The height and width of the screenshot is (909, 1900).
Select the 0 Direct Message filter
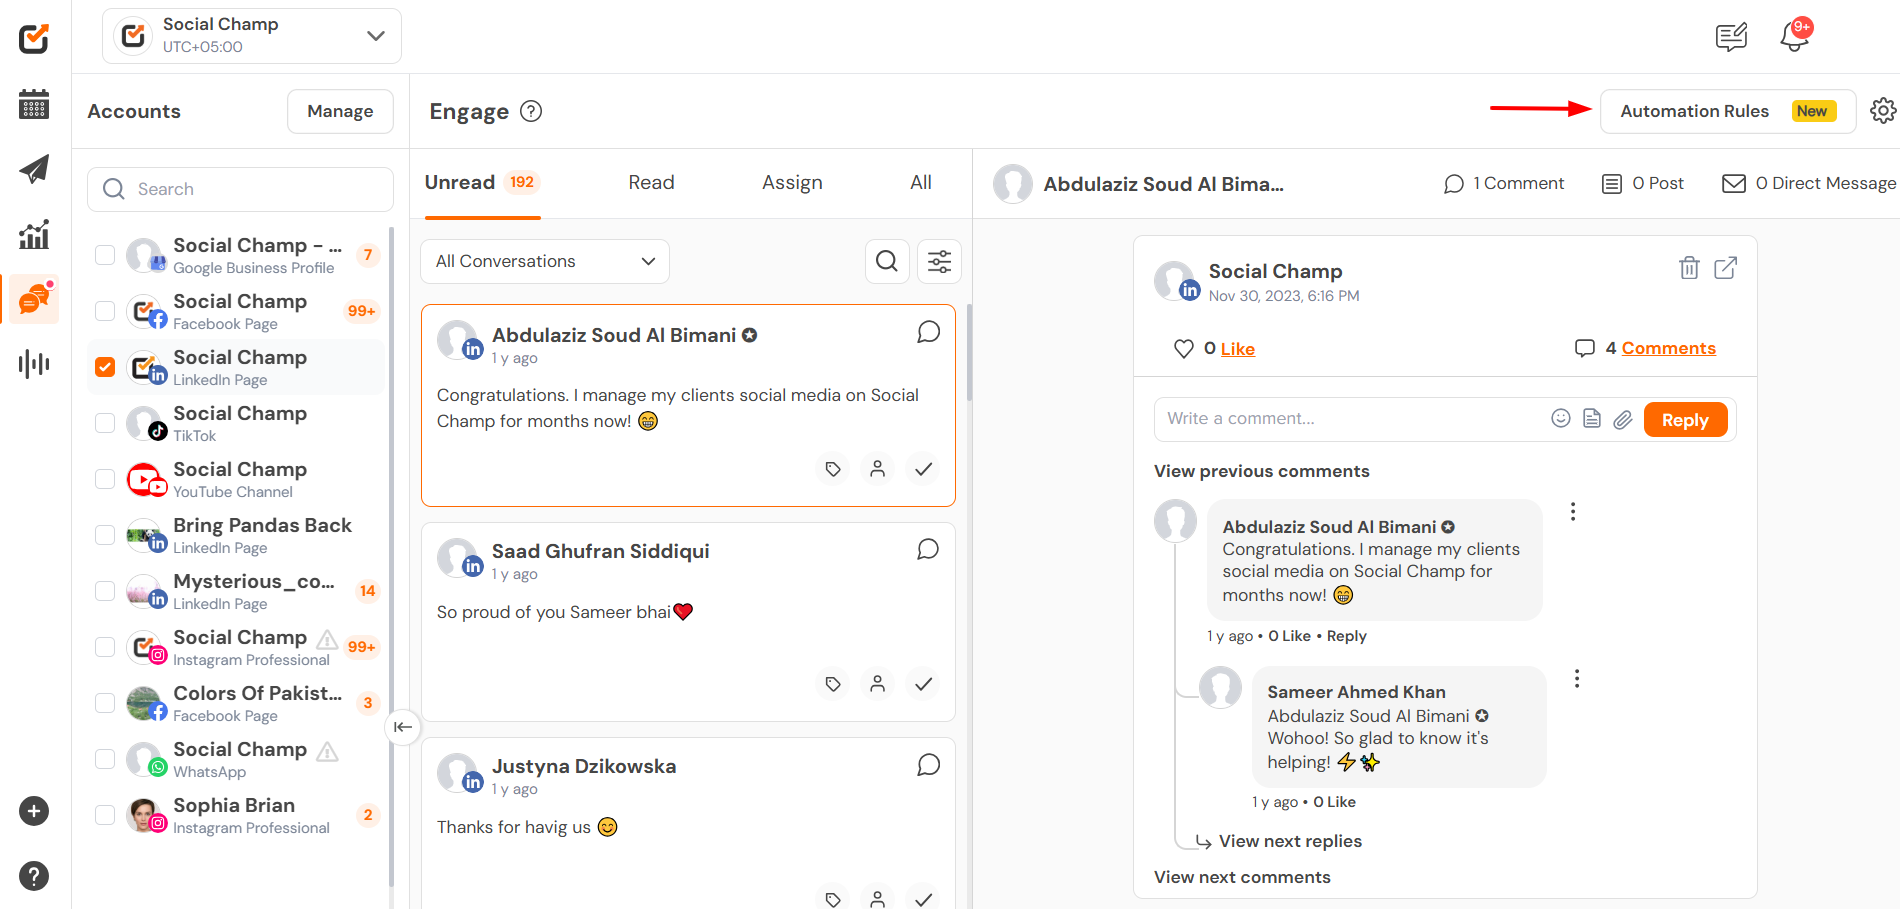click(1808, 184)
